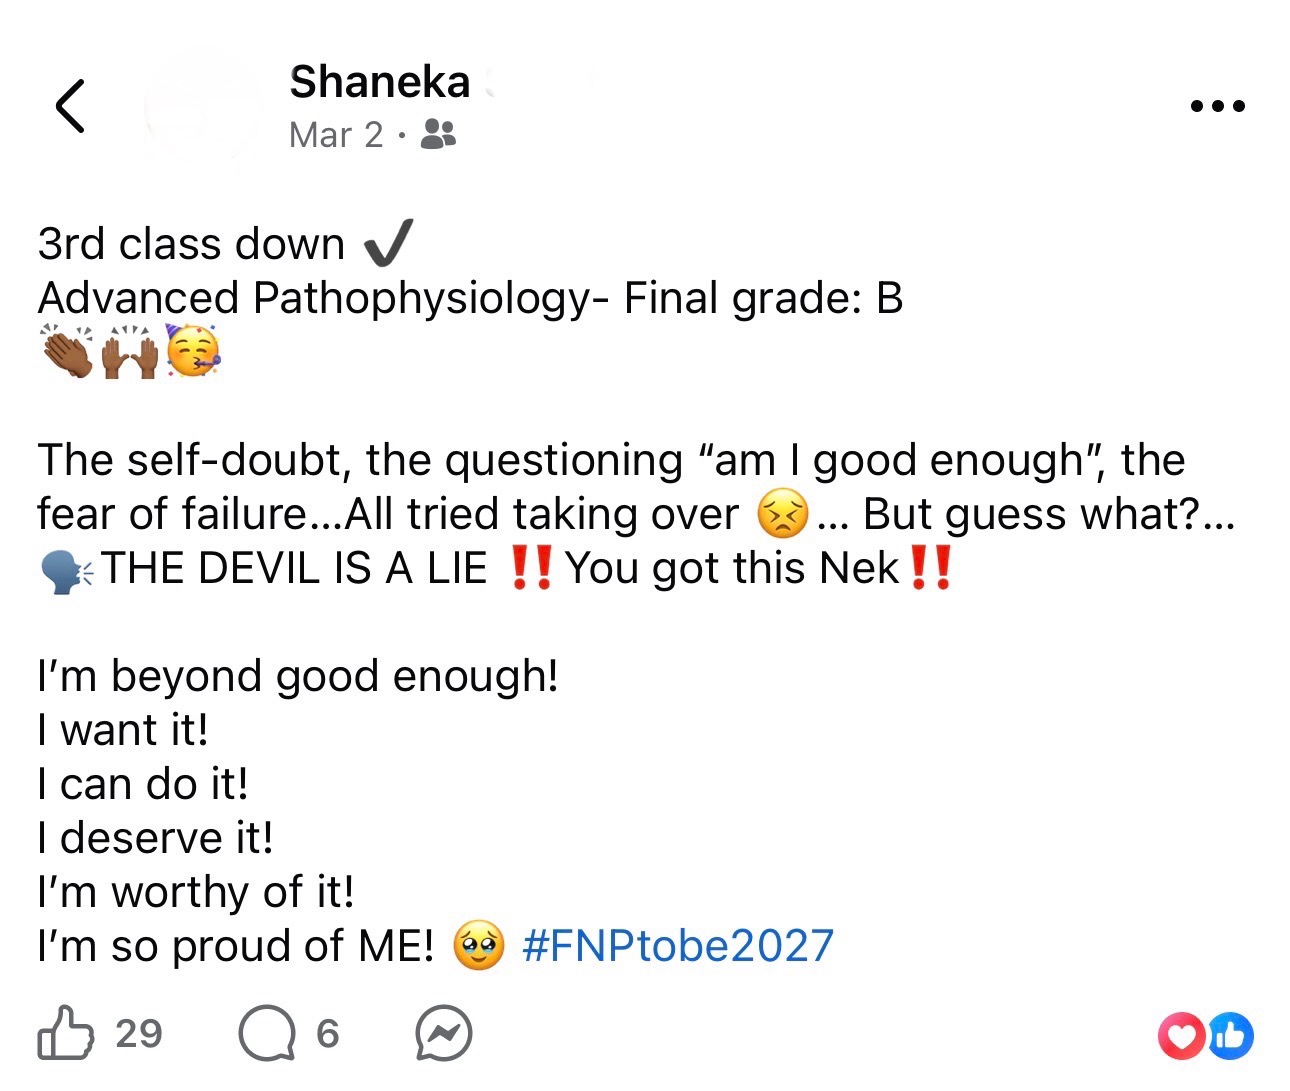Click the red heart reaction icon
The width and height of the screenshot is (1290, 1091).
pos(1182,1036)
